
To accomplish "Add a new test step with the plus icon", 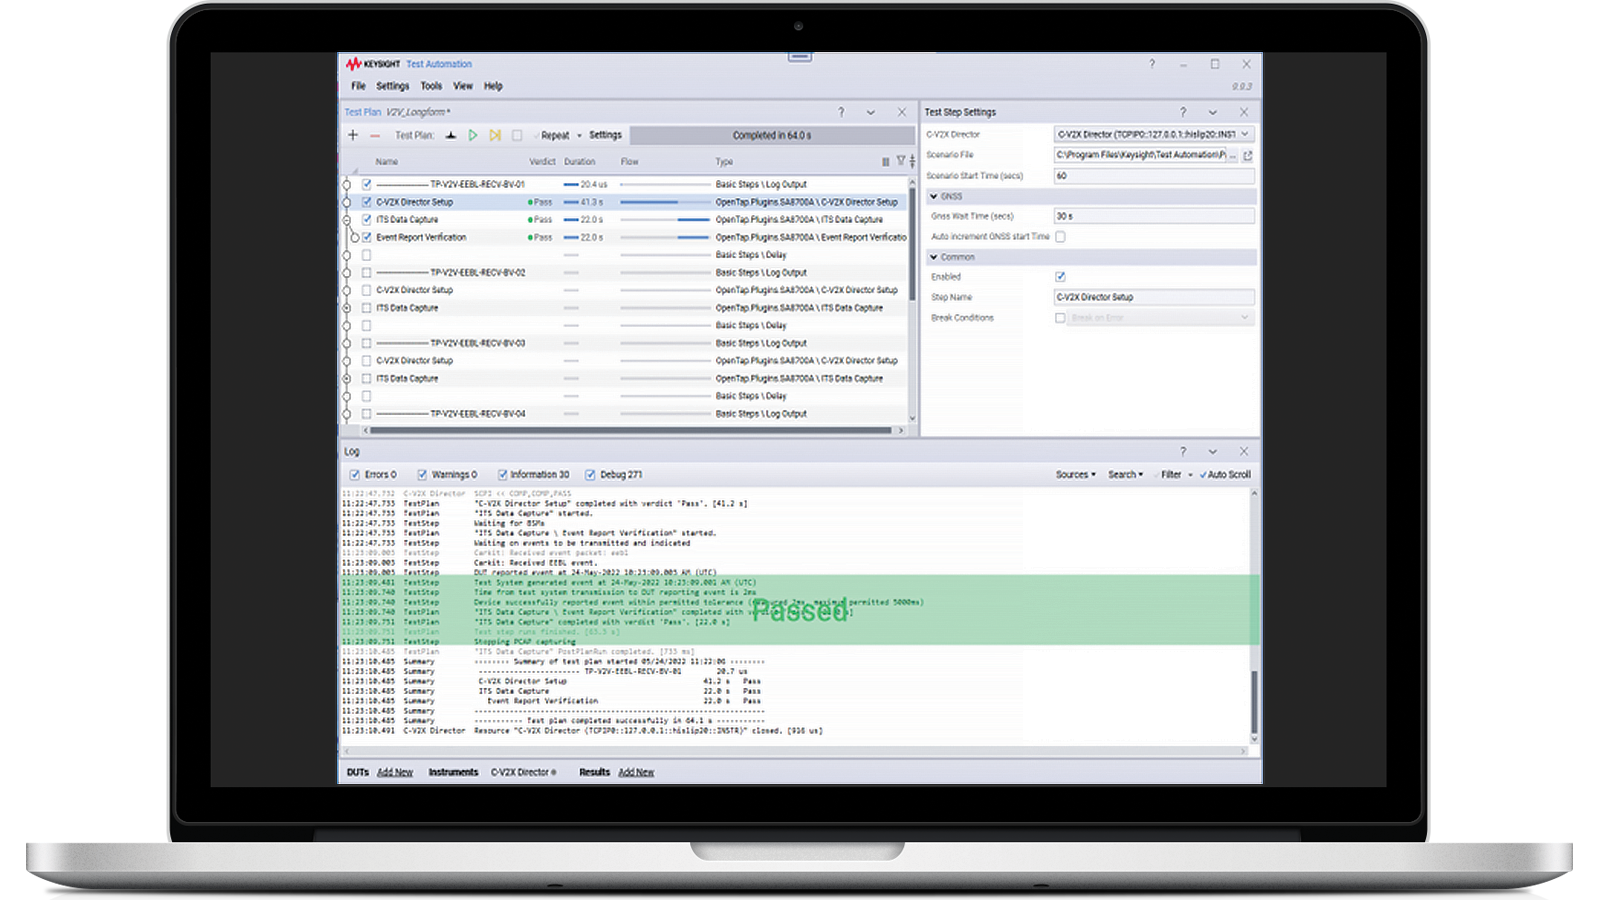I will [353, 135].
